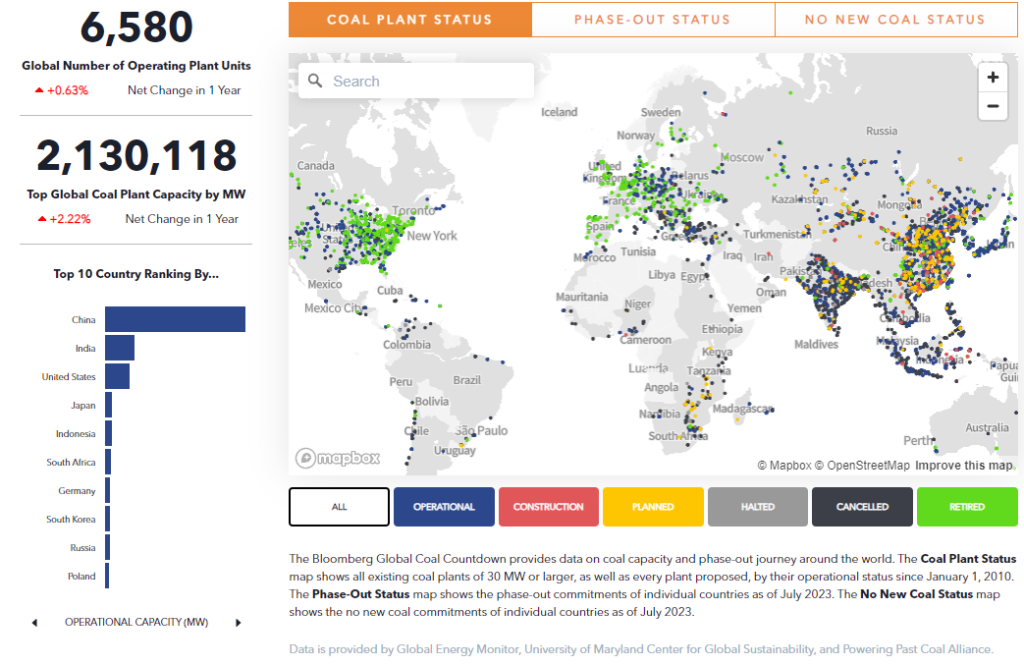
Task: Click the 6,580 operating plant units figure
Action: tap(136, 27)
